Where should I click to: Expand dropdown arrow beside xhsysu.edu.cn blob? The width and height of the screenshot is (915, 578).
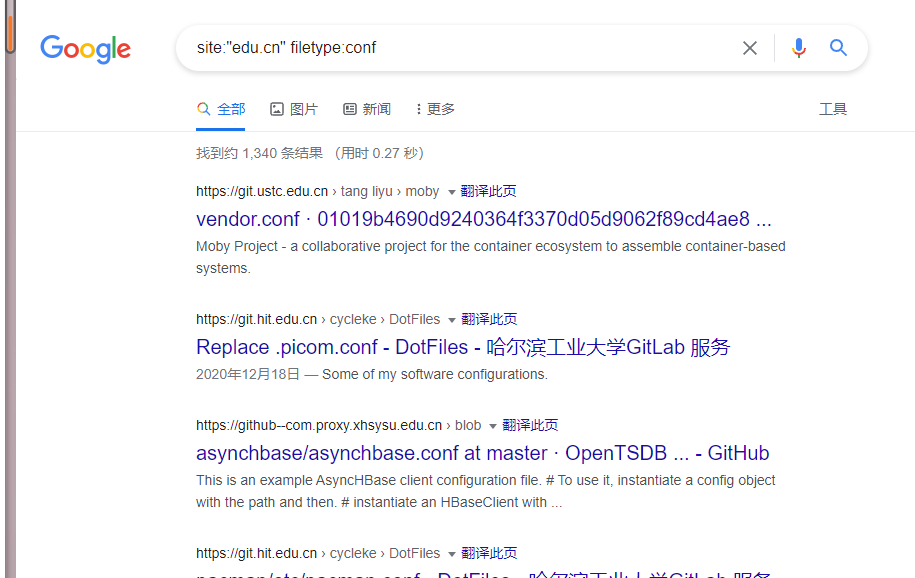pos(493,426)
